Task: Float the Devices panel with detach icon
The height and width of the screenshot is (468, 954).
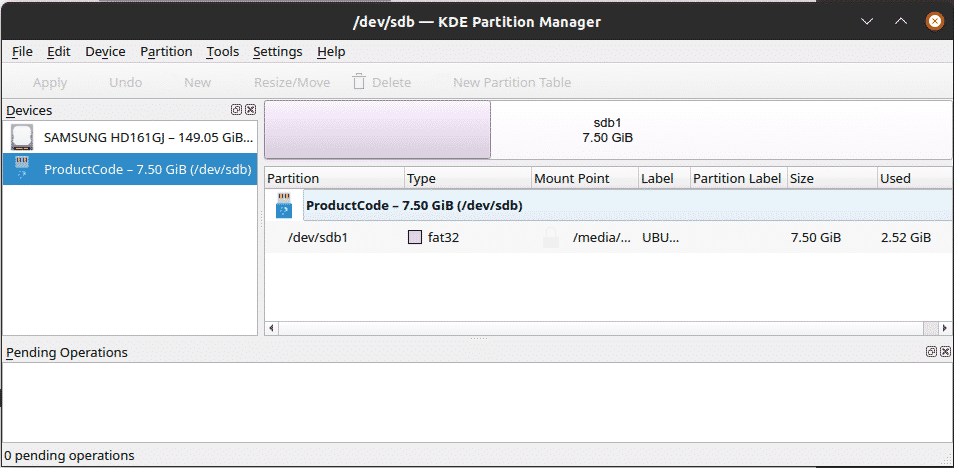Action: [x=236, y=110]
